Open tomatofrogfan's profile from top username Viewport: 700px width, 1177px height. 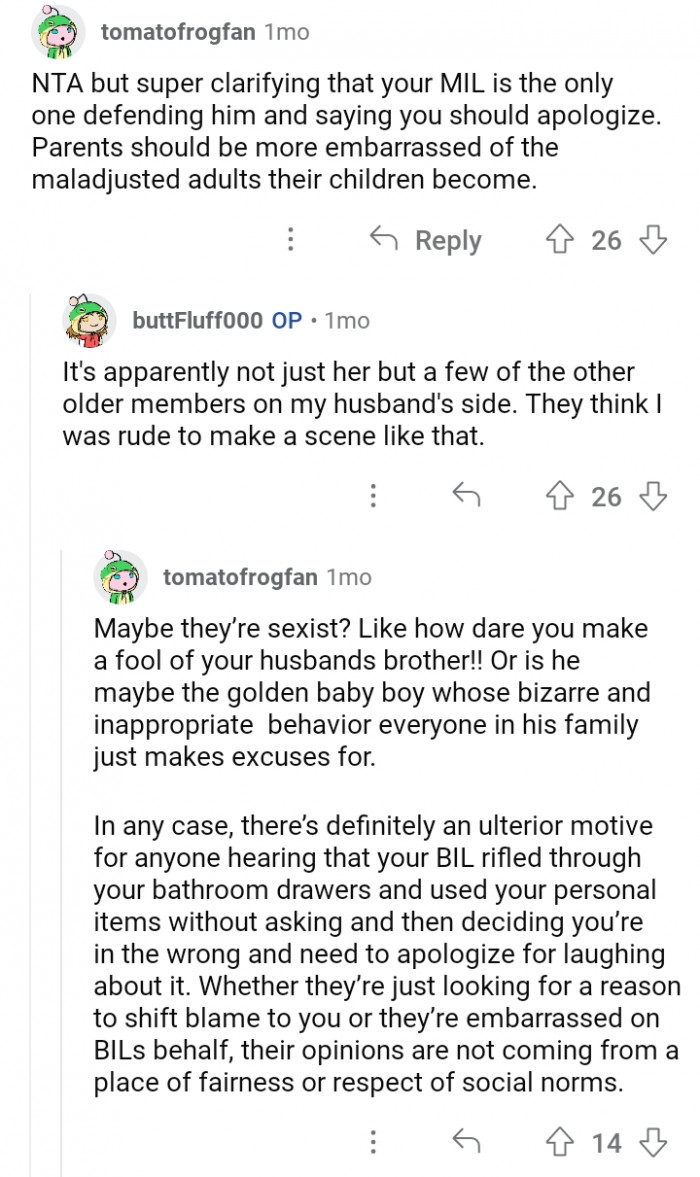click(x=179, y=32)
